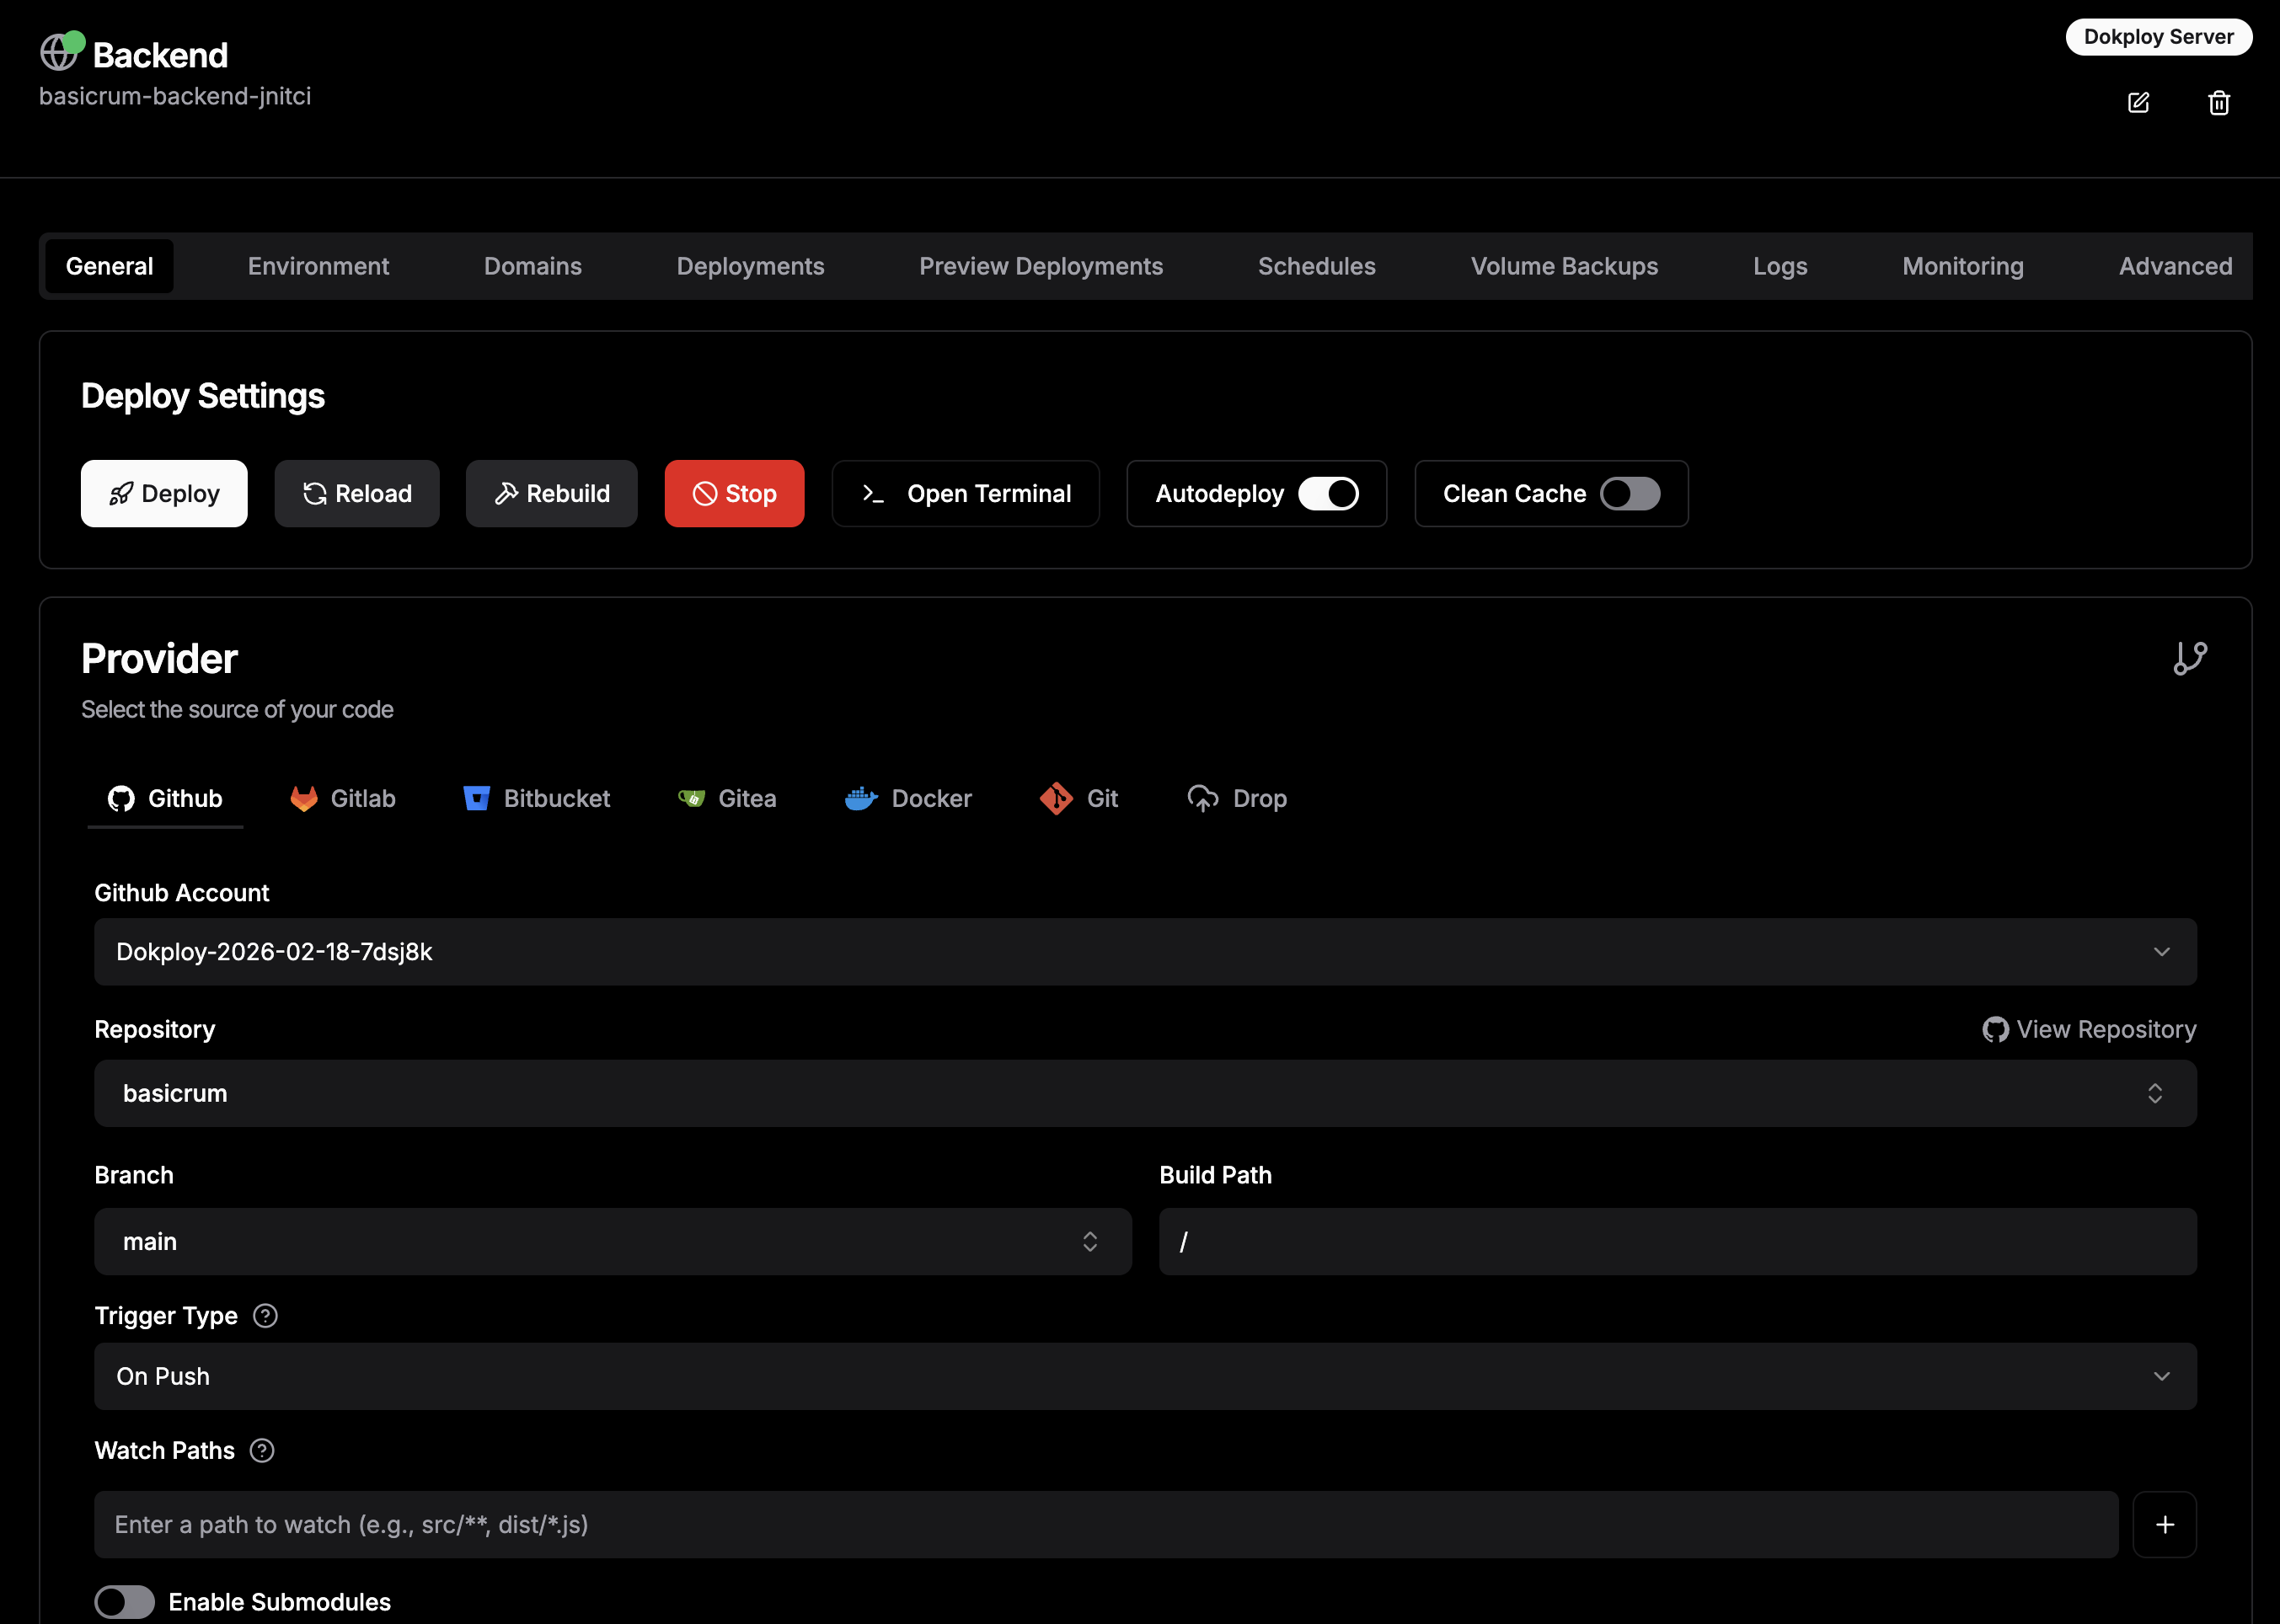Click the Rebuild button

(x=552, y=494)
